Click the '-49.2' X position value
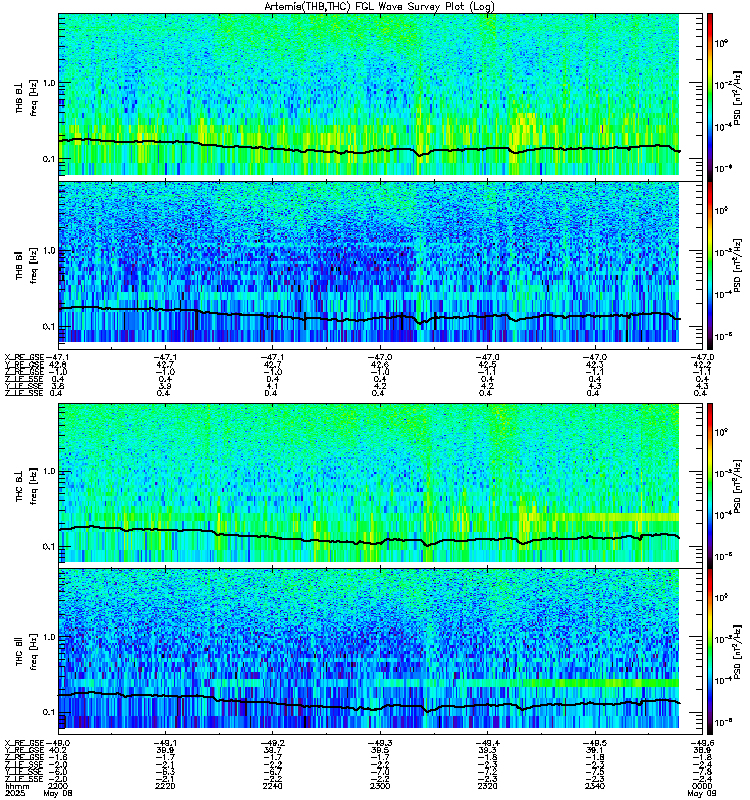The width and height of the screenshot is (750, 800). (272, 743)
